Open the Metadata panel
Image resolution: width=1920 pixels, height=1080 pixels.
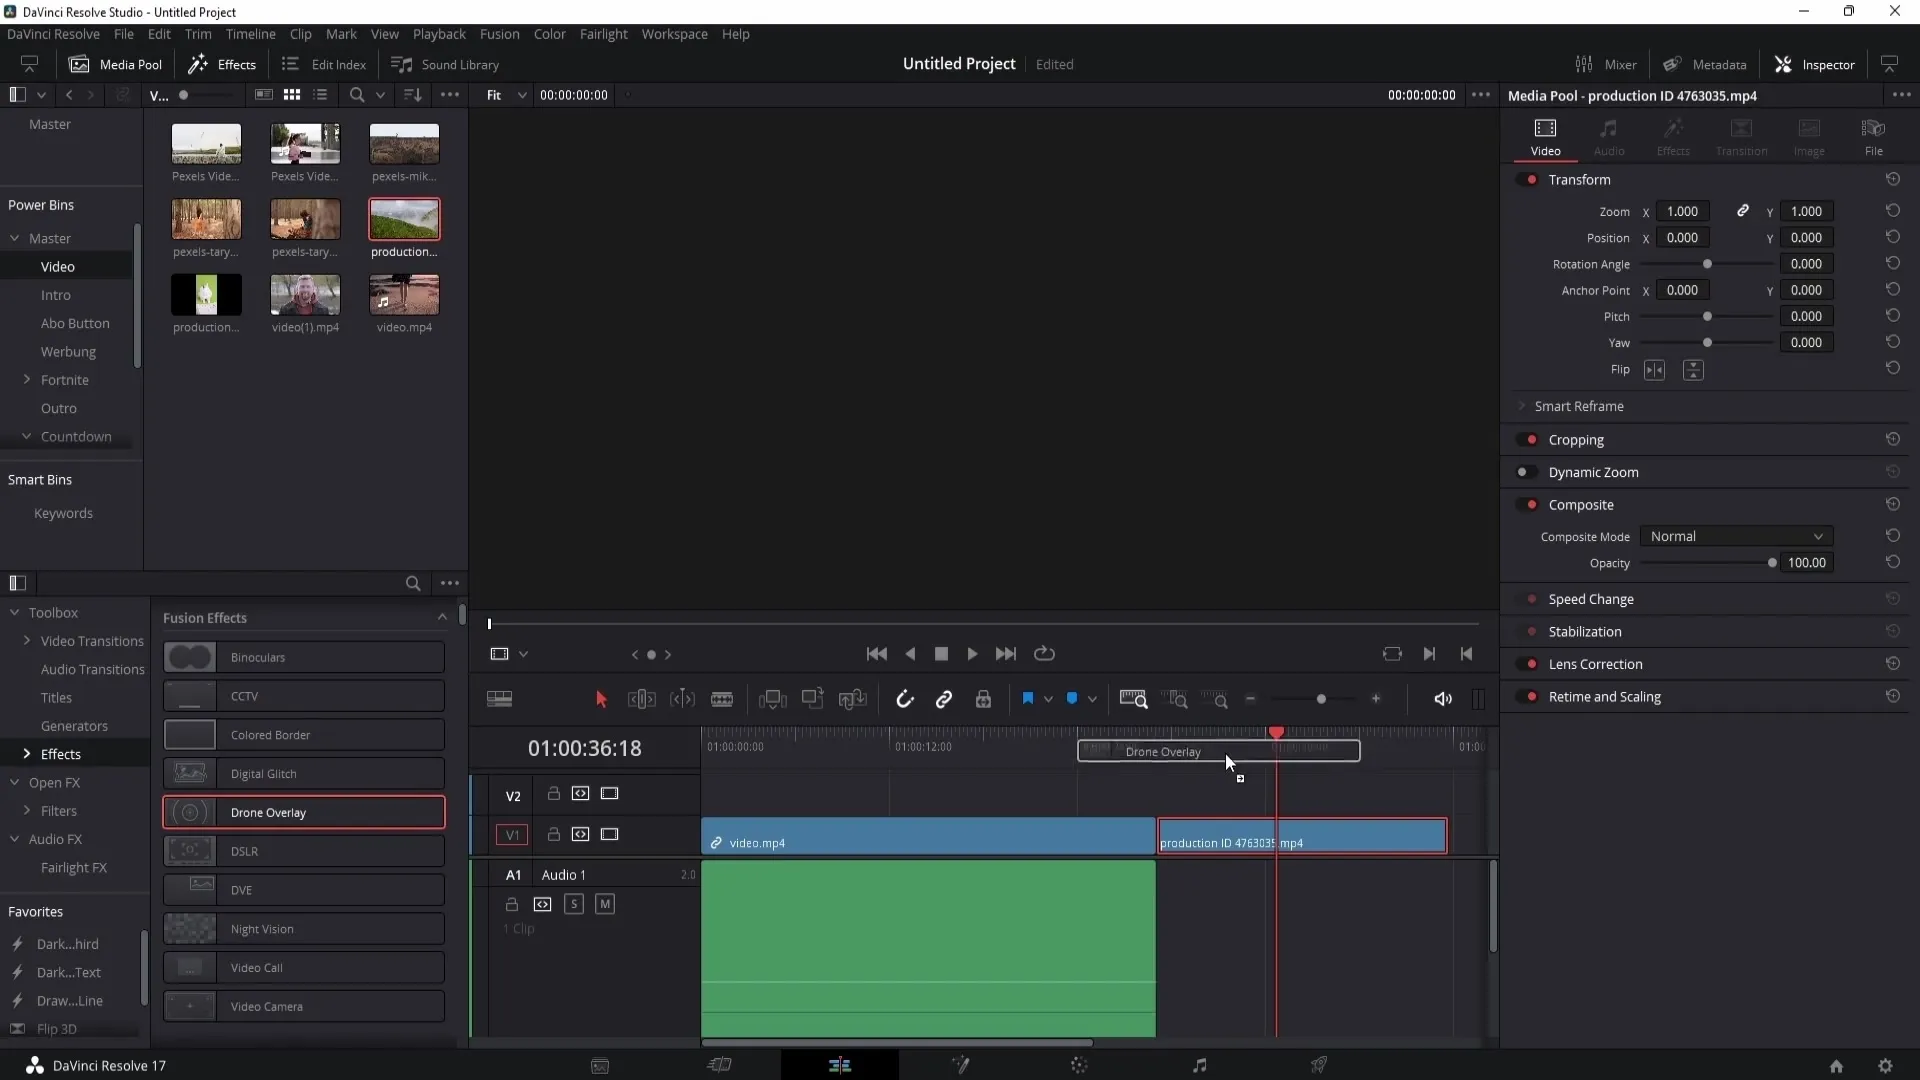tap(1705, 64)
